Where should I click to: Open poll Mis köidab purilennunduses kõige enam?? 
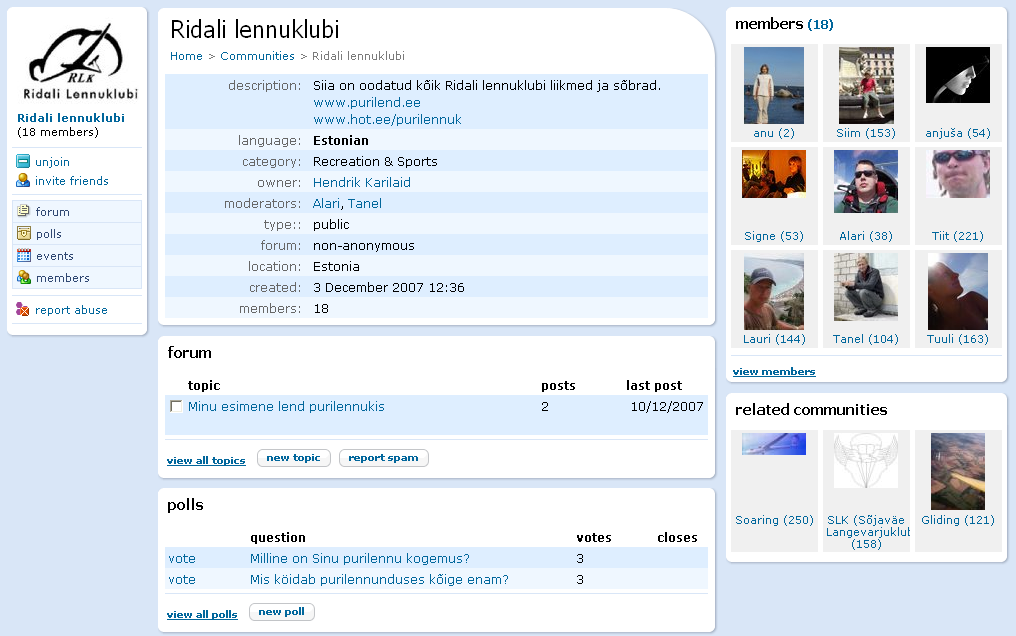[x=379, y=579]
